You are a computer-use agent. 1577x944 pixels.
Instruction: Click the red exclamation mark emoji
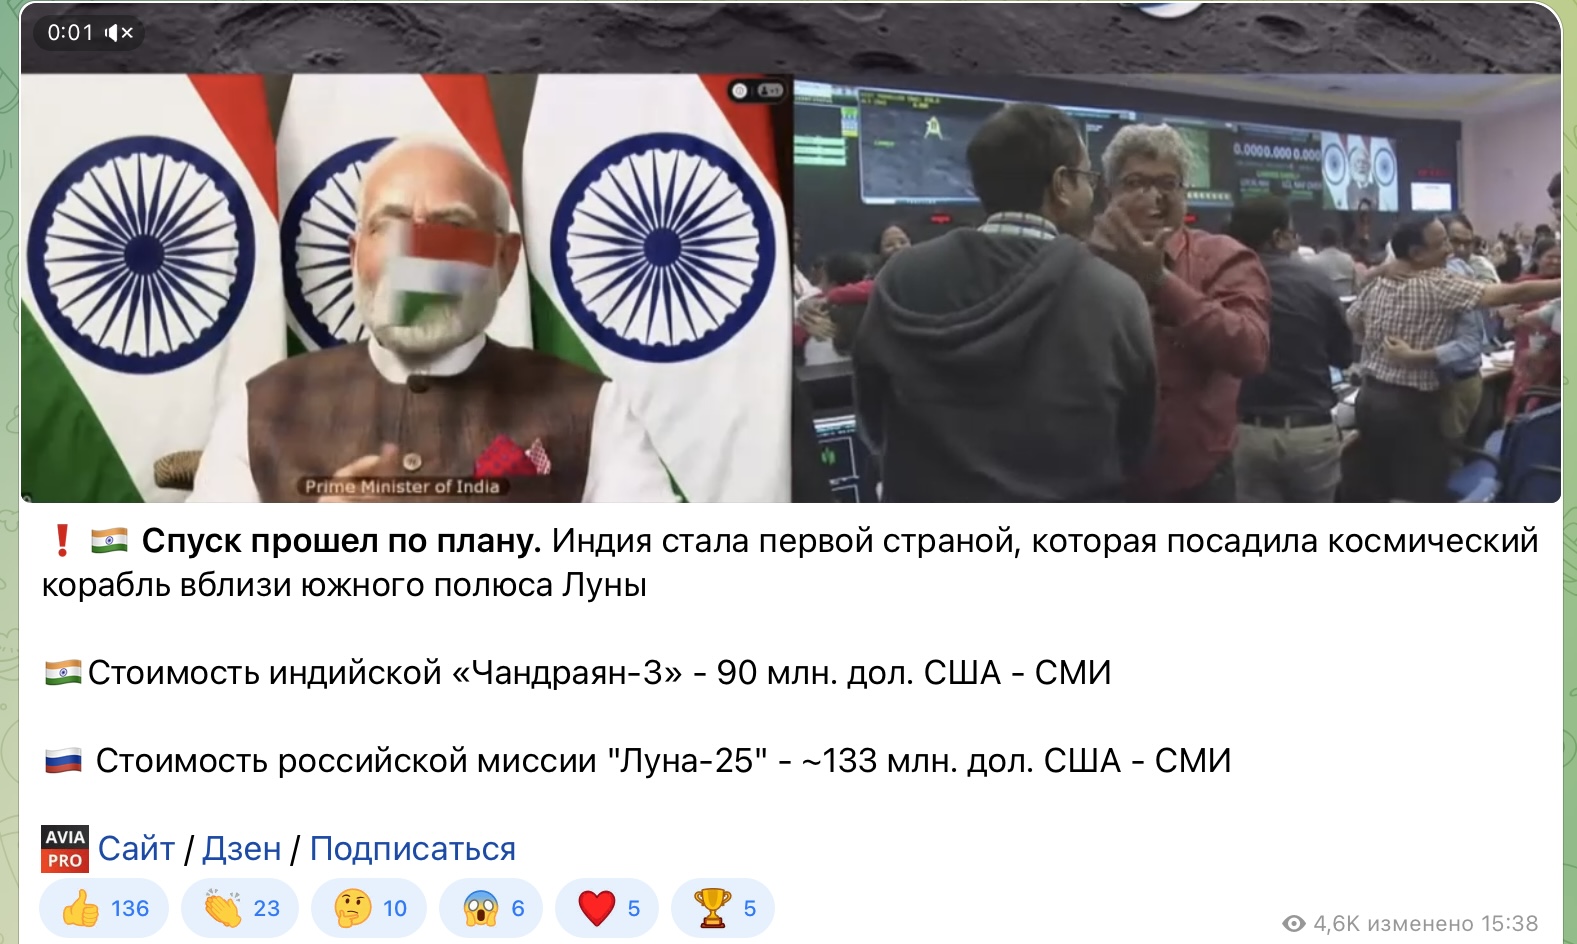tap(62, 541)
